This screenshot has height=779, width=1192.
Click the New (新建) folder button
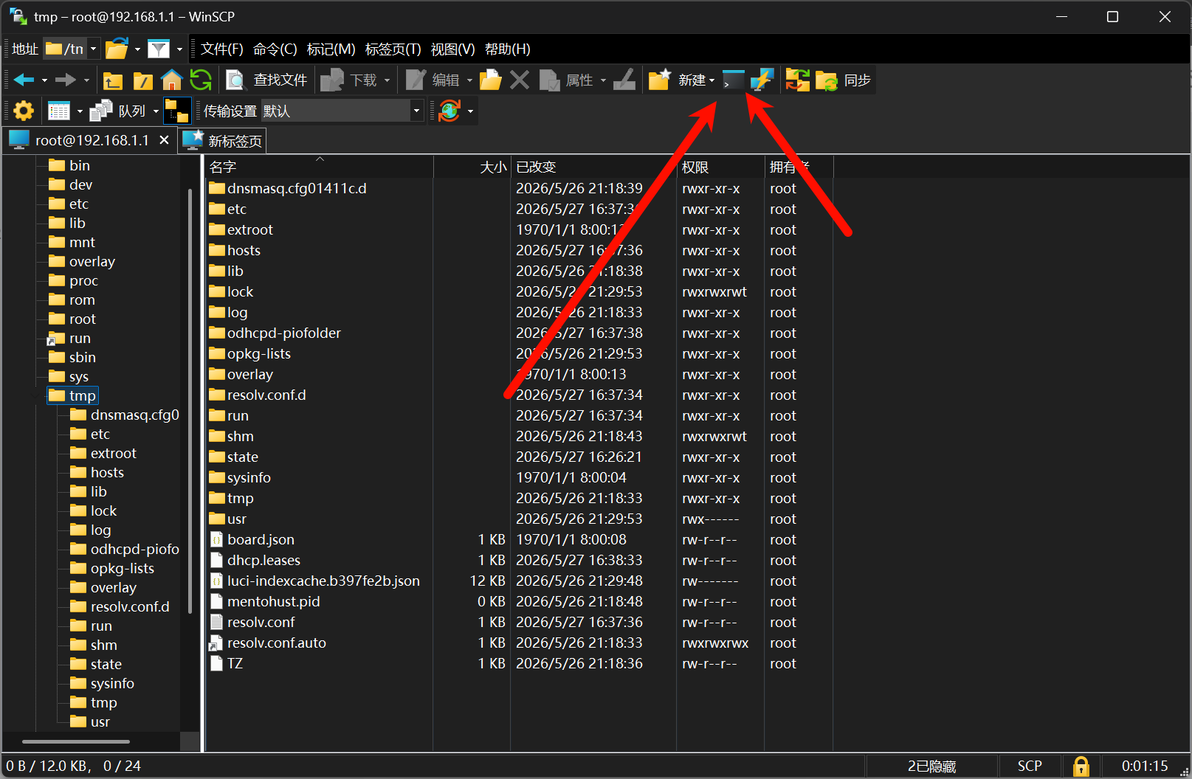[677, 80]
